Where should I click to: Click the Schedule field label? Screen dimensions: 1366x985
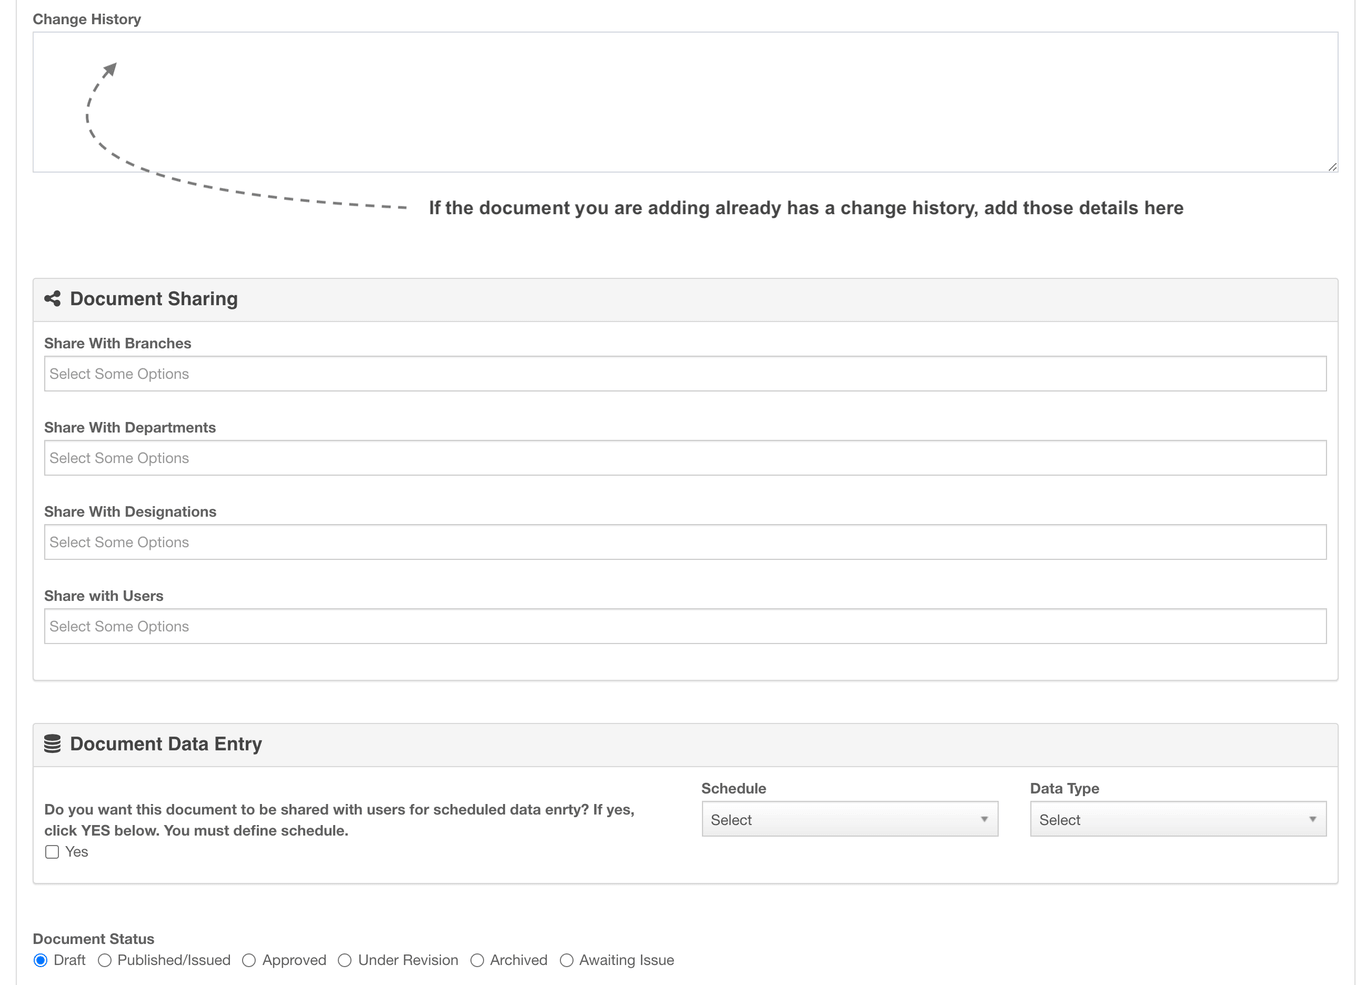click(x=734, y=788)
